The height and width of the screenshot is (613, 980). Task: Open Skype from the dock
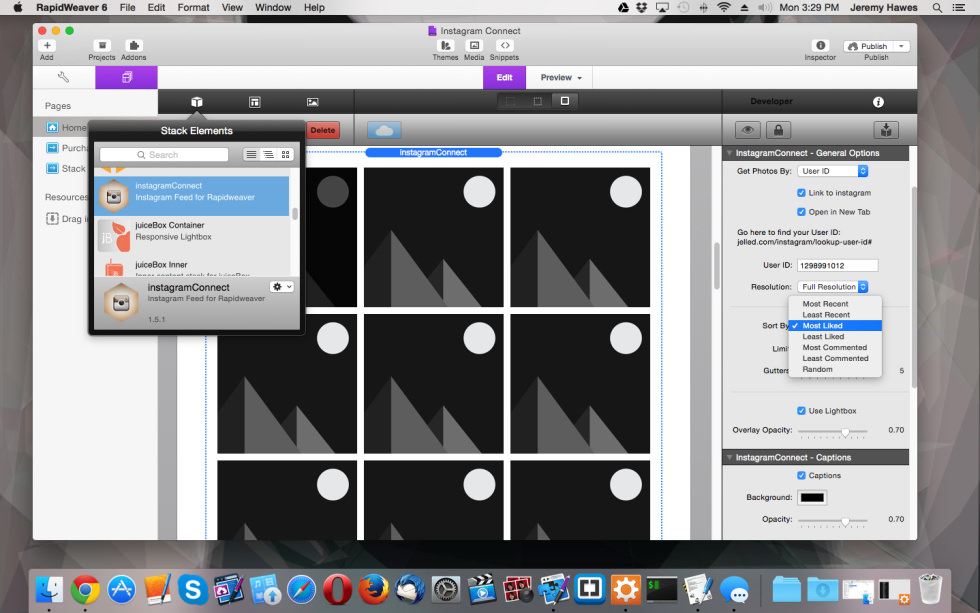[x=193, y=589]
